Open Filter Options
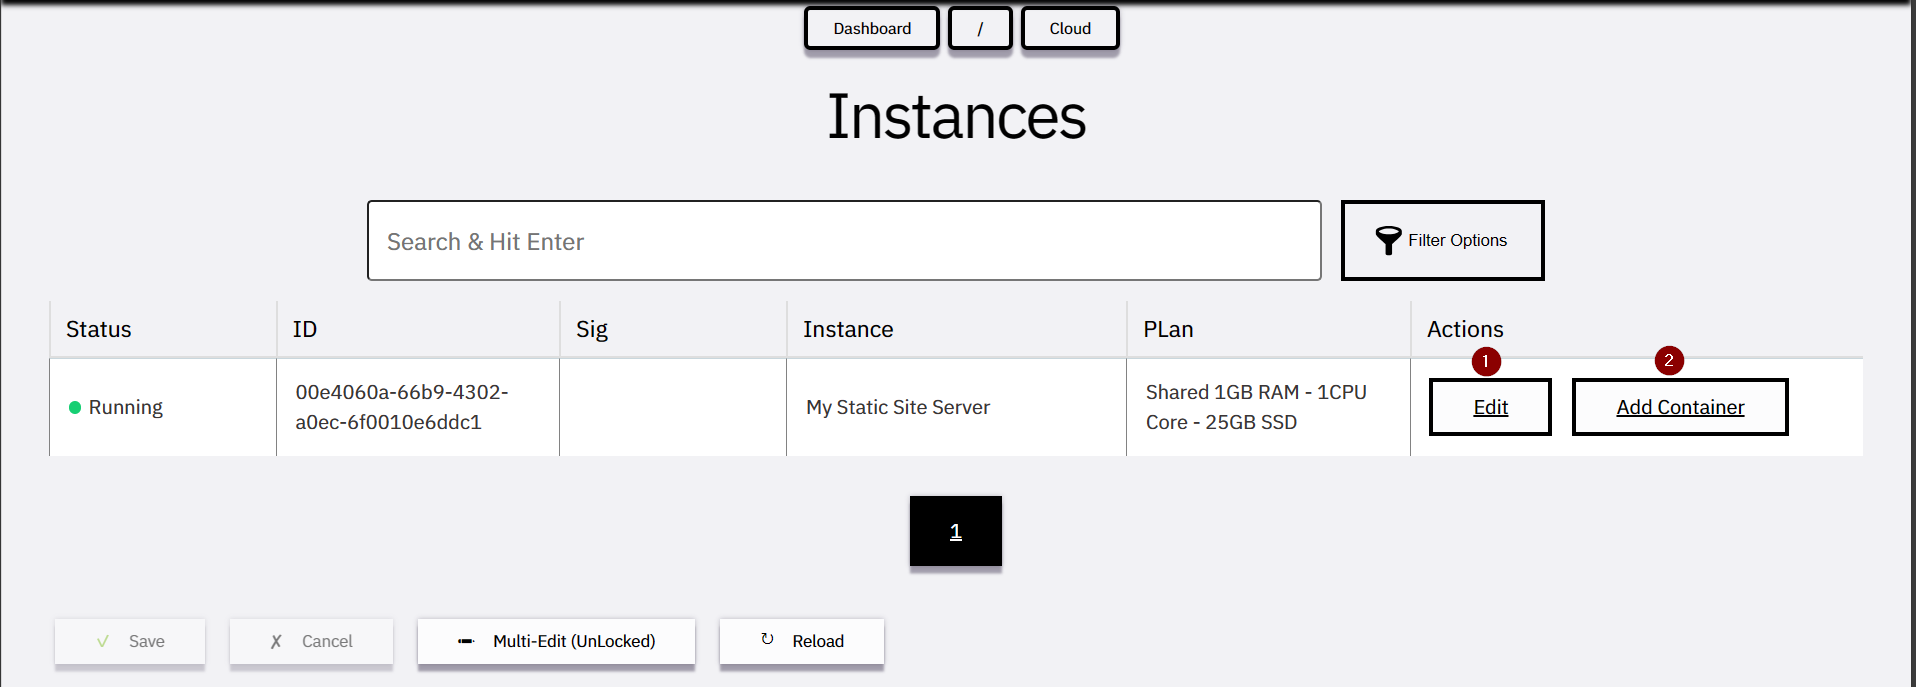 (x=1442, y=241)
